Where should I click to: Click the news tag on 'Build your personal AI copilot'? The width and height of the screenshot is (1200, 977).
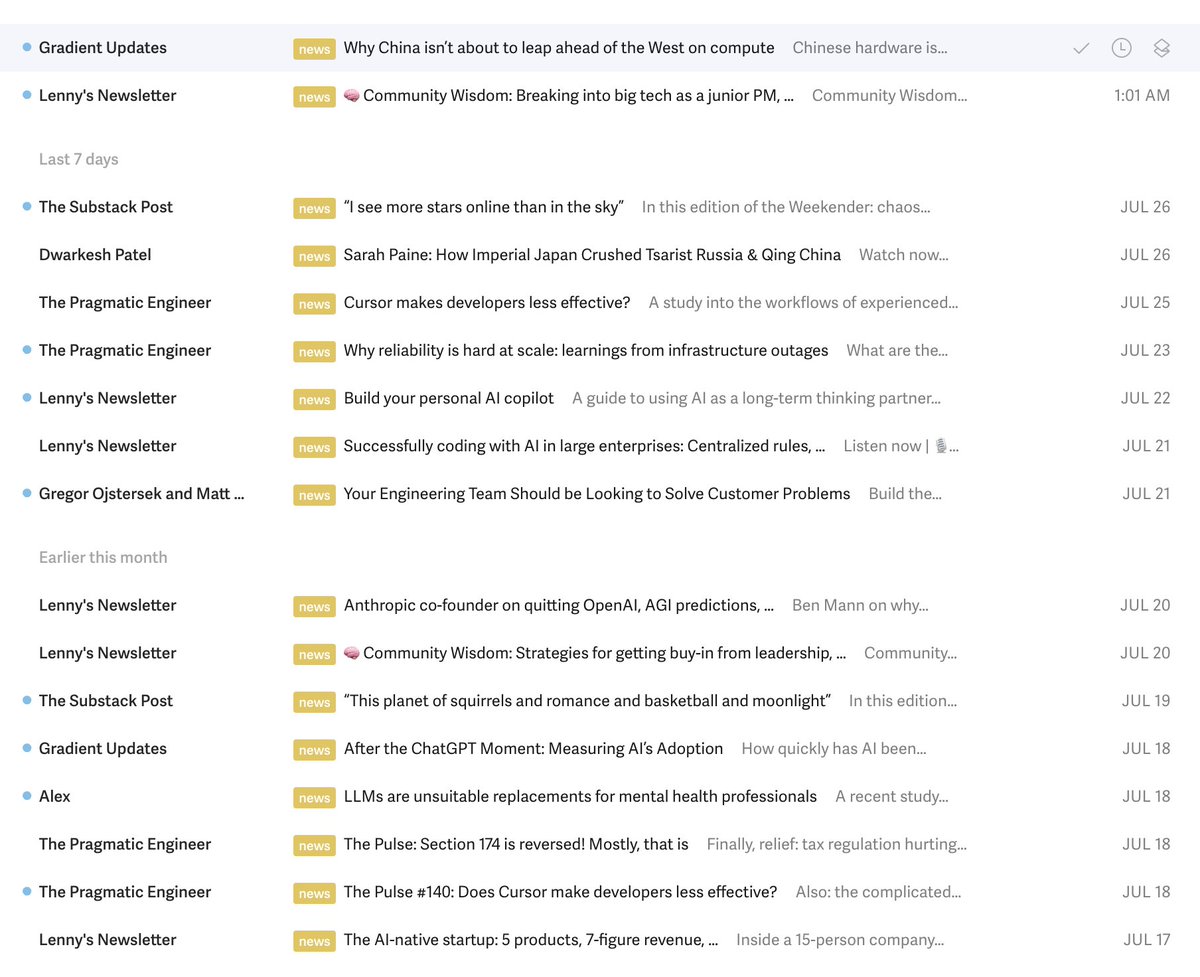point(314,399)
